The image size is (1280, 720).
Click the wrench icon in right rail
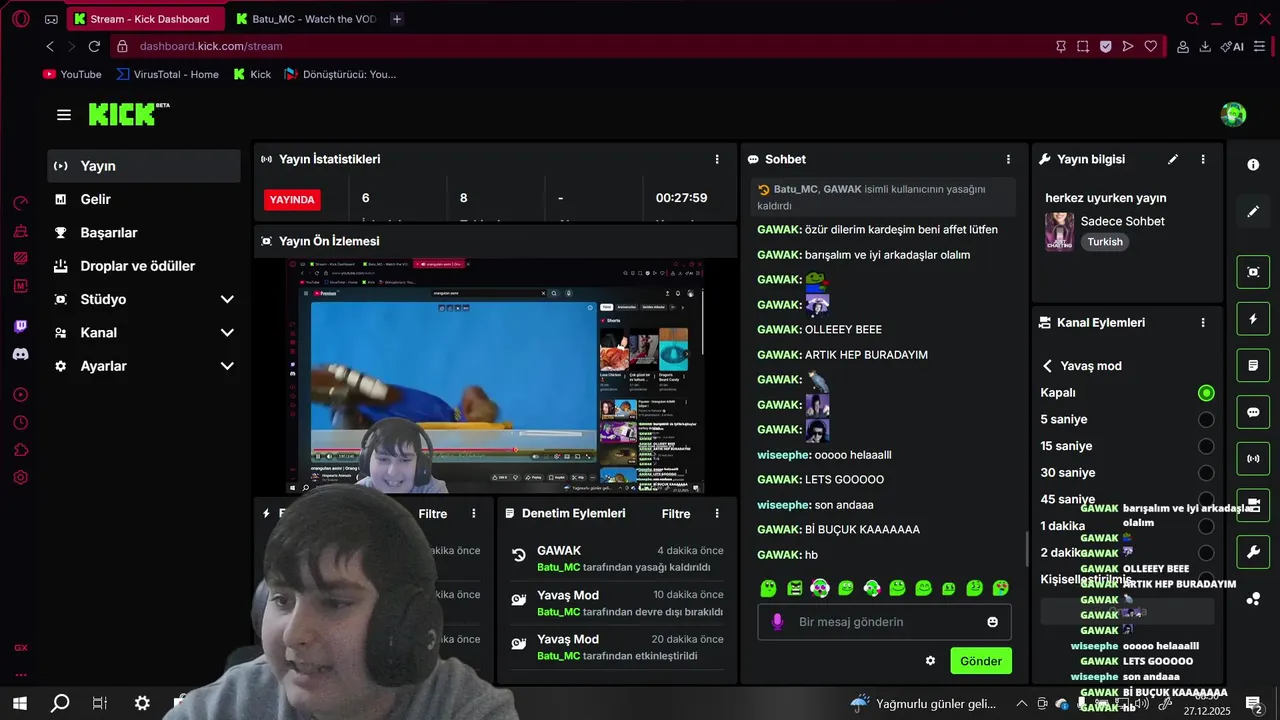tap(1253, 551)
